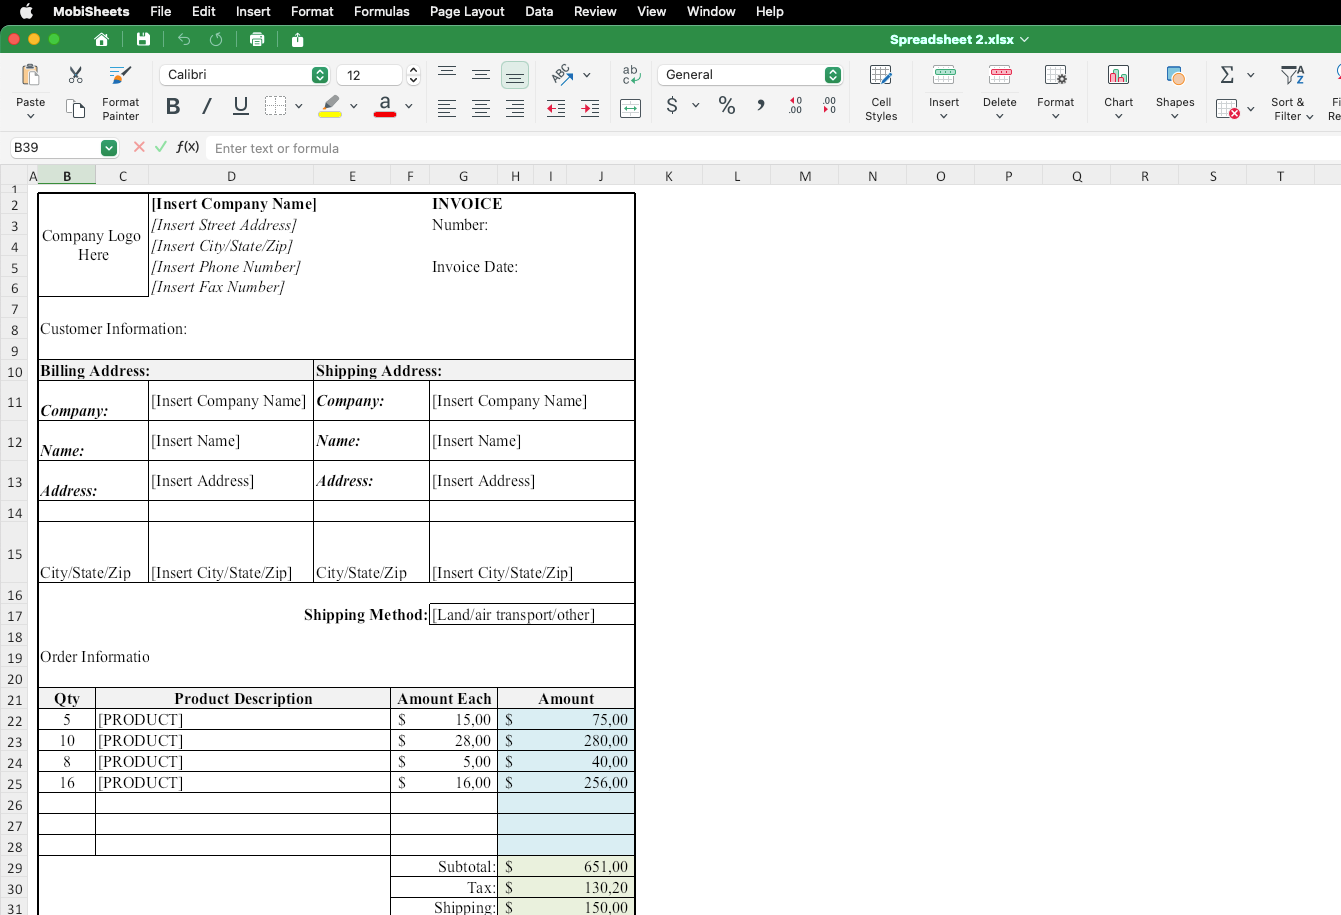The image size is (1341, 915).
Task: Click the Save floppy disk icon
Action: (143, 39)
